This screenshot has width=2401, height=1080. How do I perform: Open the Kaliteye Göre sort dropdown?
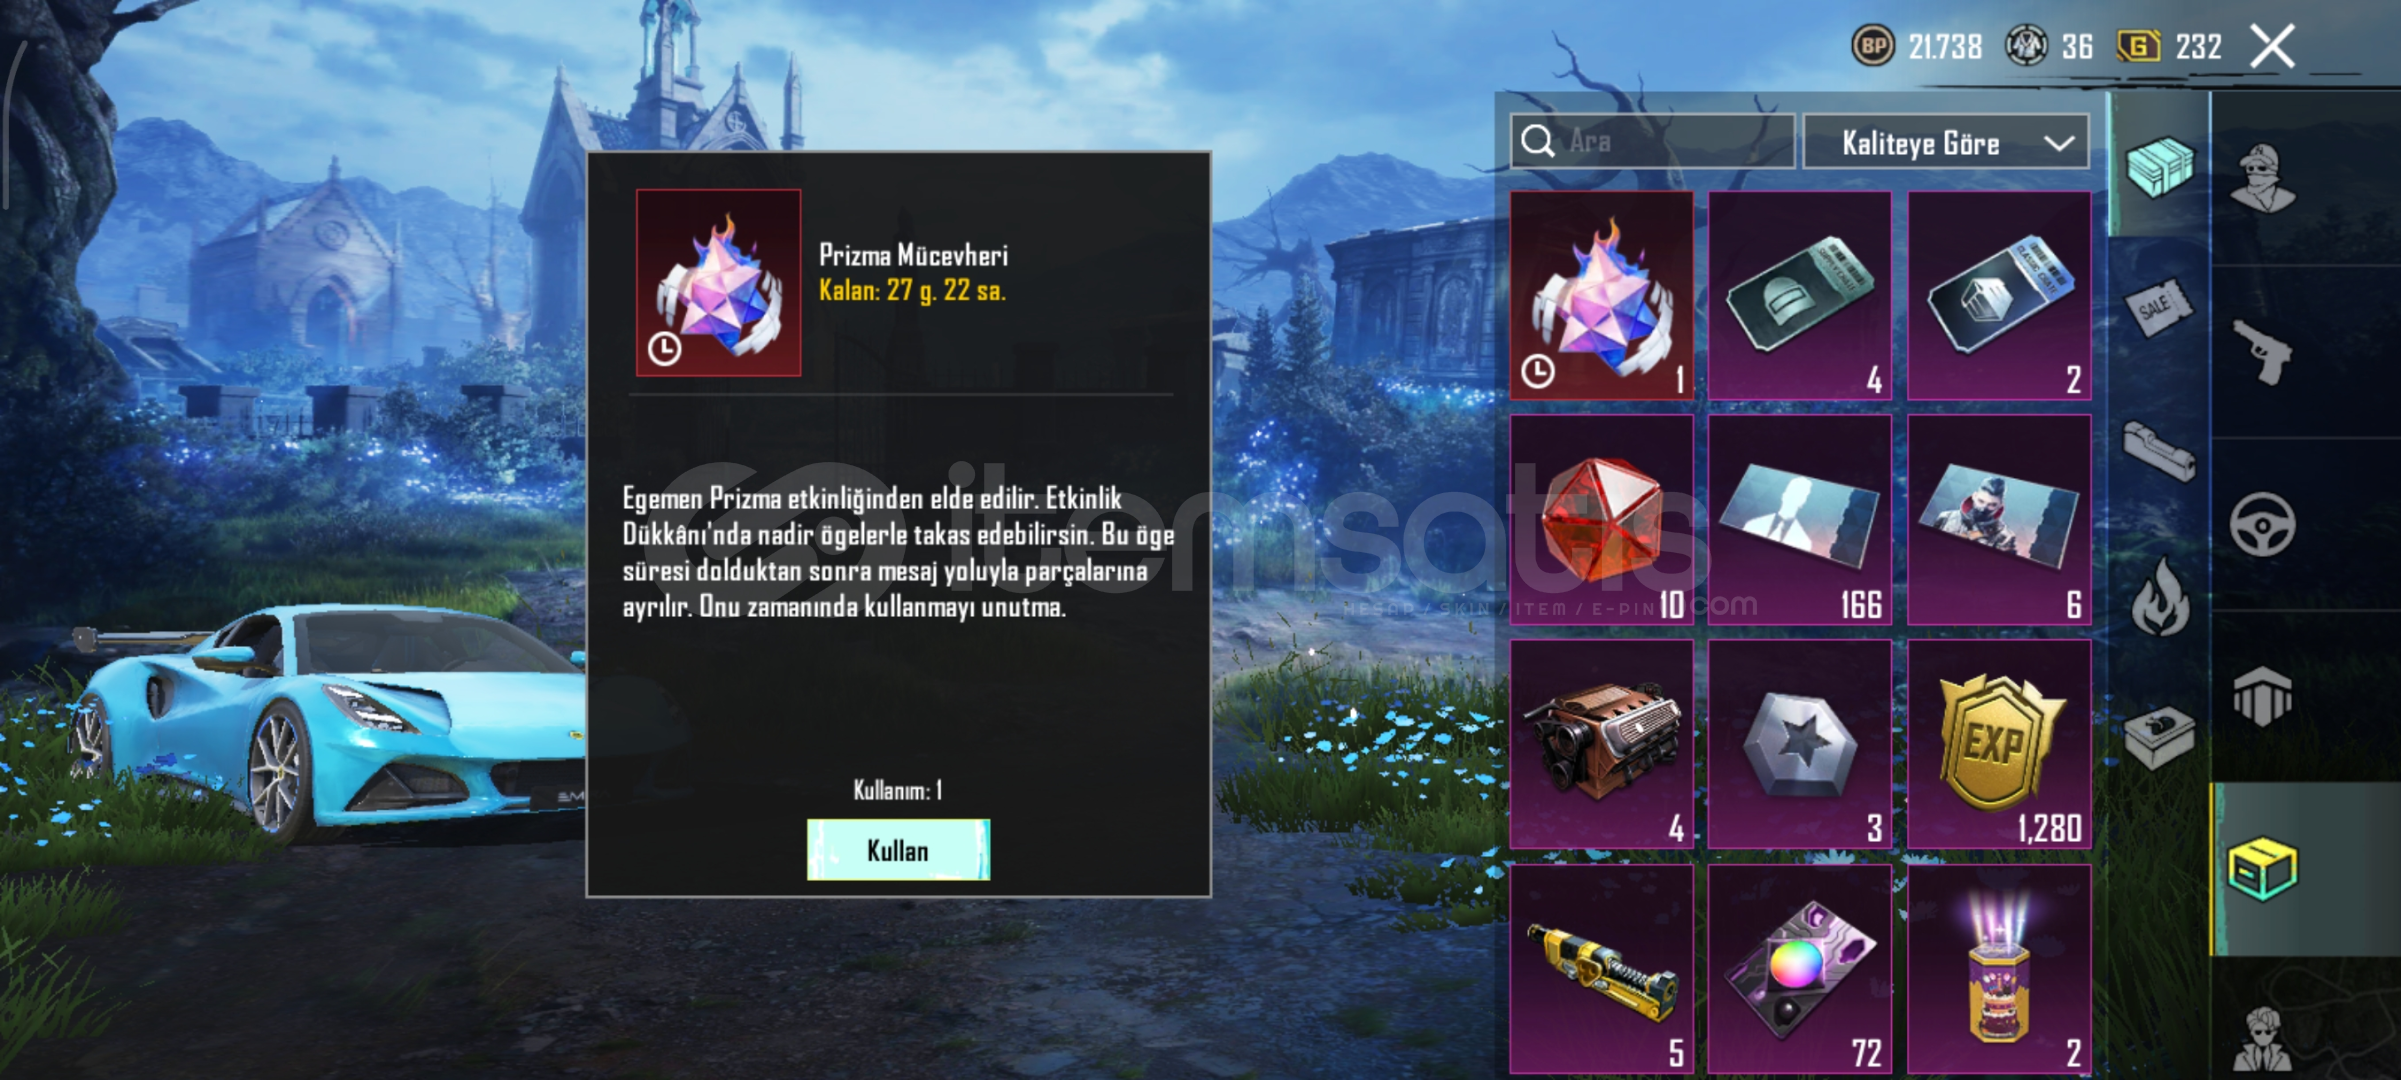(x=1946, y=142)
